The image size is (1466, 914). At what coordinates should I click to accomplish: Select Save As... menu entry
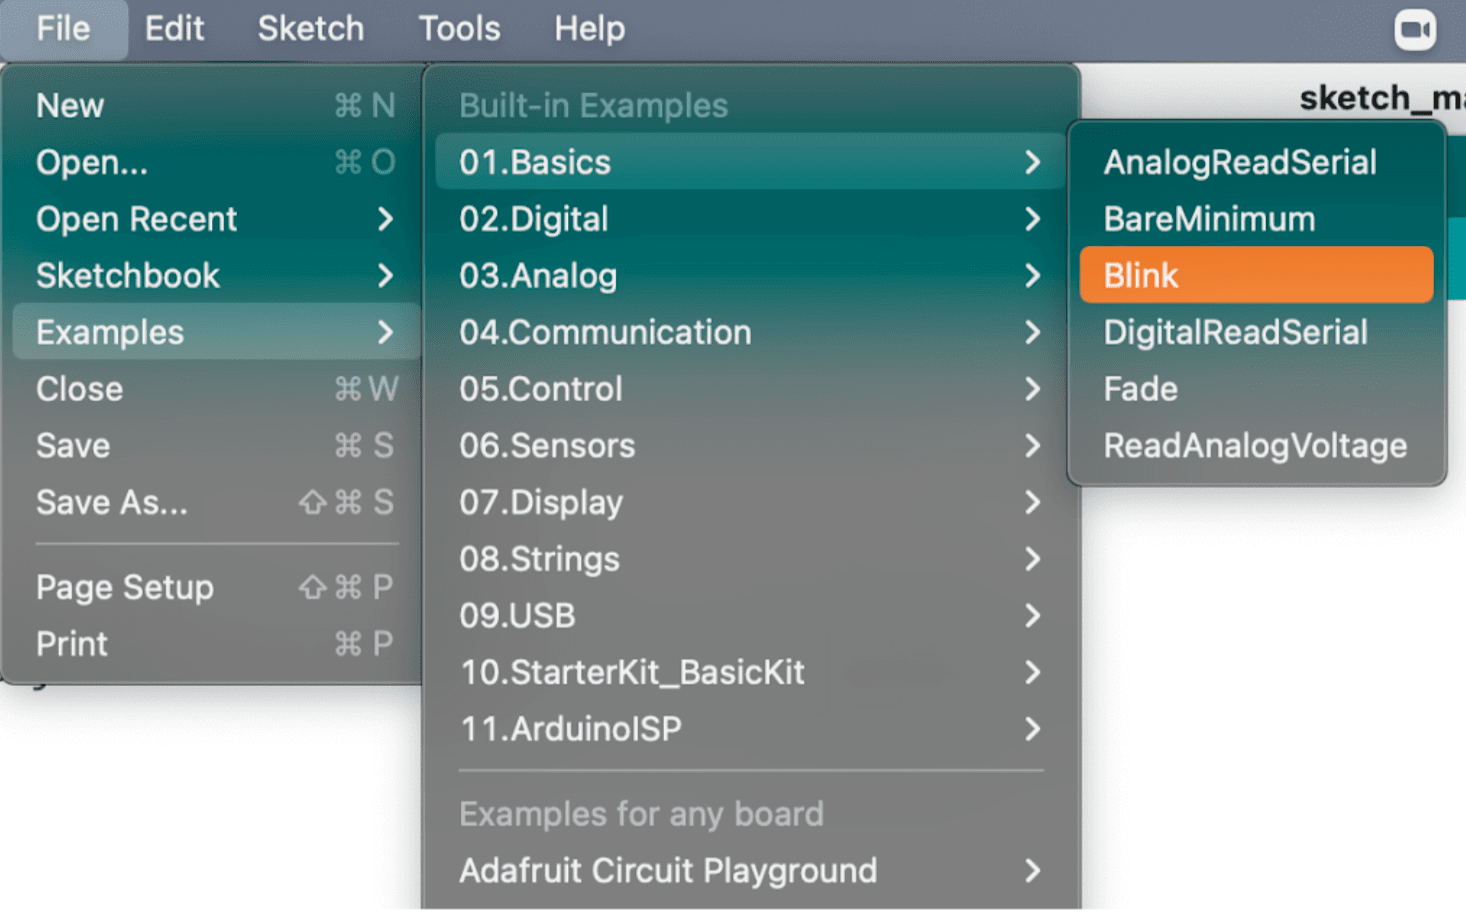pos(216,502)
